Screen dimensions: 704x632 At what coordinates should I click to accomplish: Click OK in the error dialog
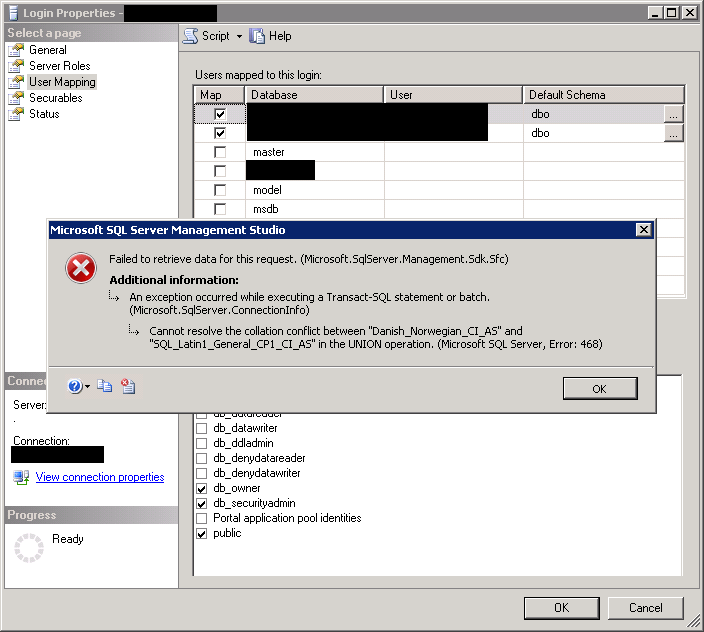tap(600, 389)
